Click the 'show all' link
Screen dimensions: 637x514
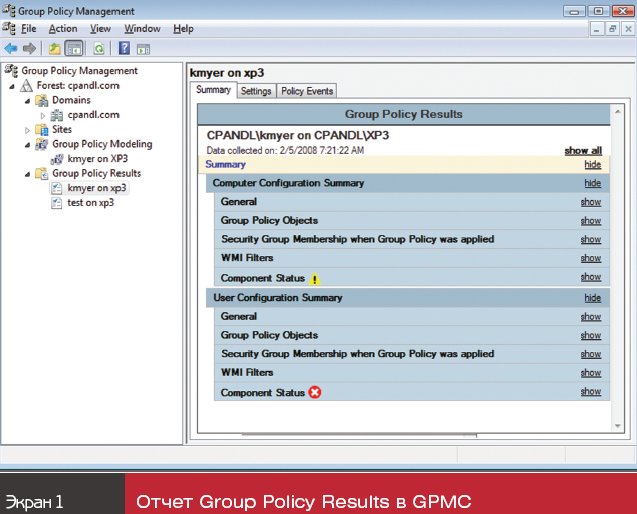click(582, 150)
